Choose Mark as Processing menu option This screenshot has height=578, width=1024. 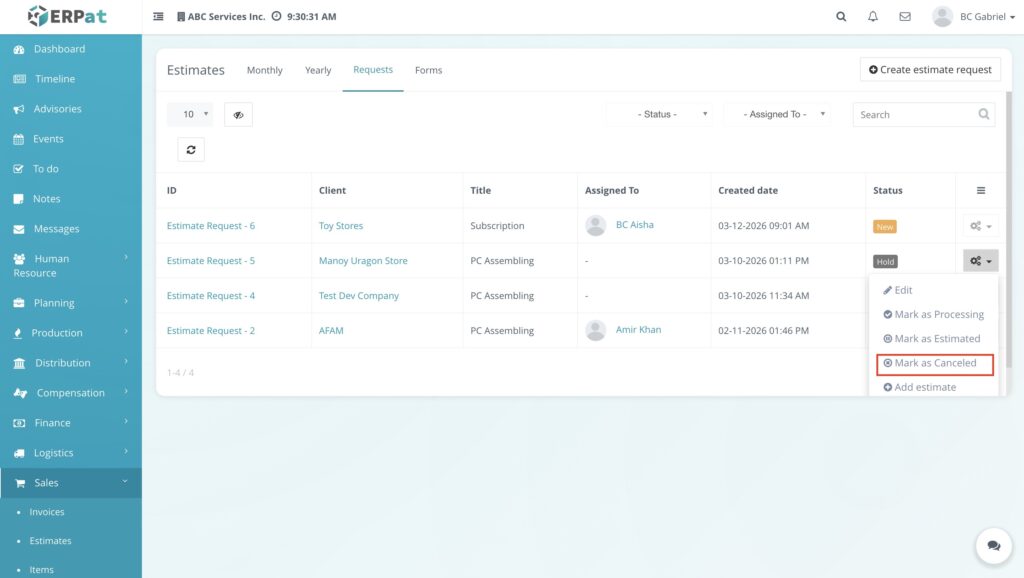(x=933, y=314)
